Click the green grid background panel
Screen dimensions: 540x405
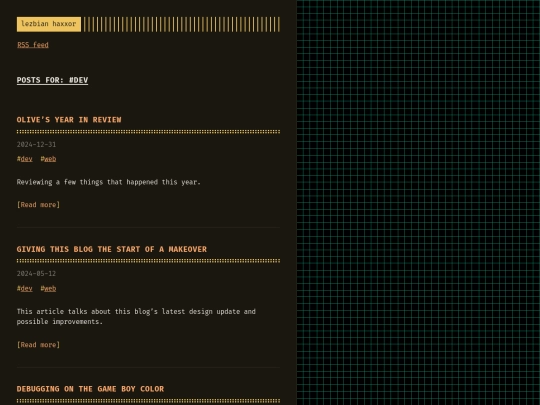point(418,202)
